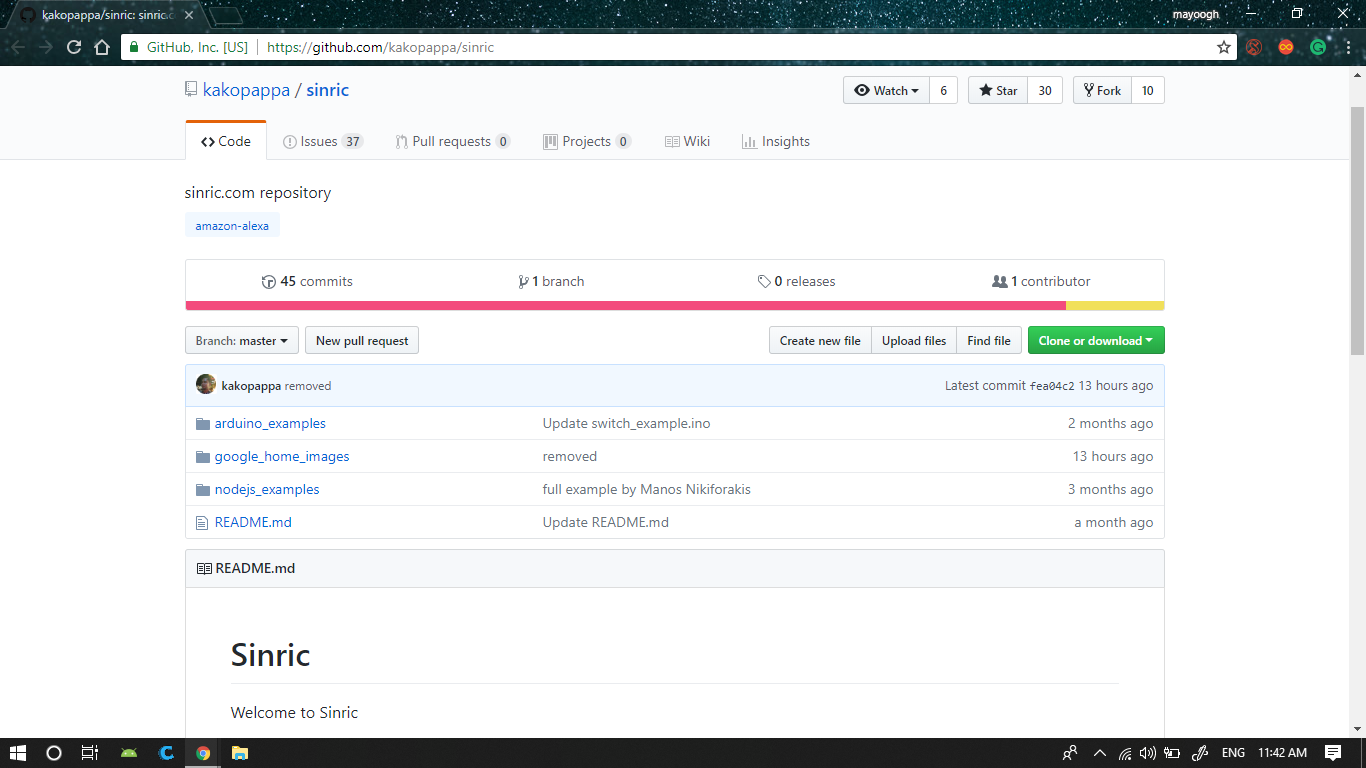The image size is (1366, 768).
Task: View the 1 branch list
Action: [551, 282]
